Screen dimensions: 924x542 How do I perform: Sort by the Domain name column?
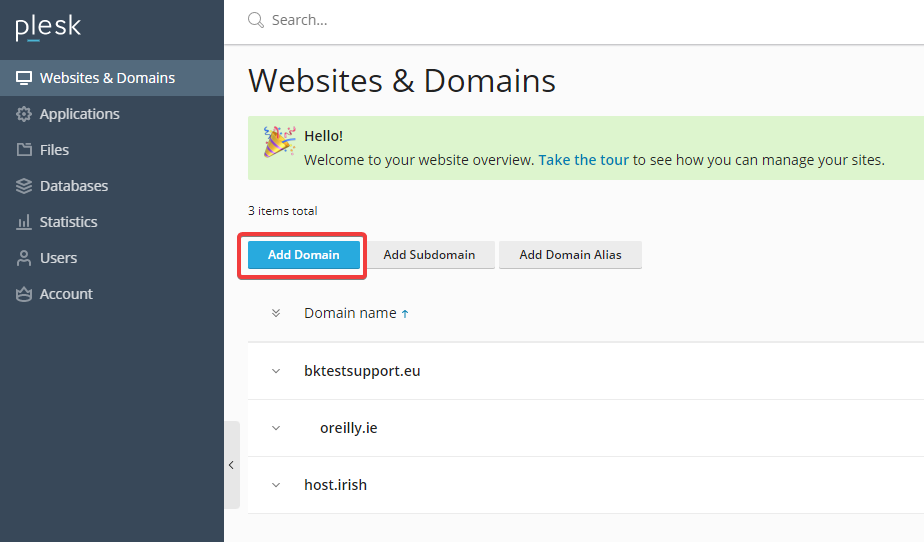click(350, 313)
